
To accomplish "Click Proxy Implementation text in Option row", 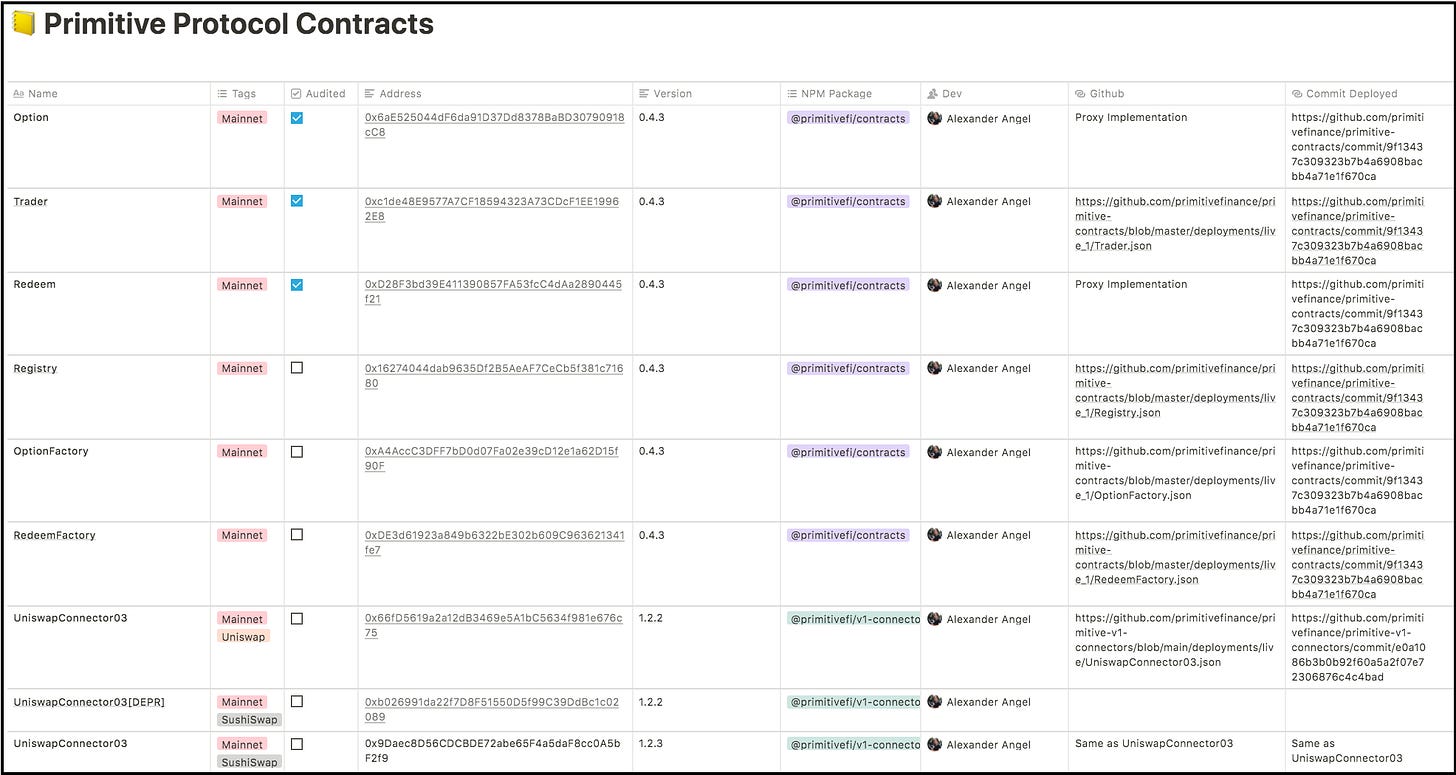I will 1131,117.
